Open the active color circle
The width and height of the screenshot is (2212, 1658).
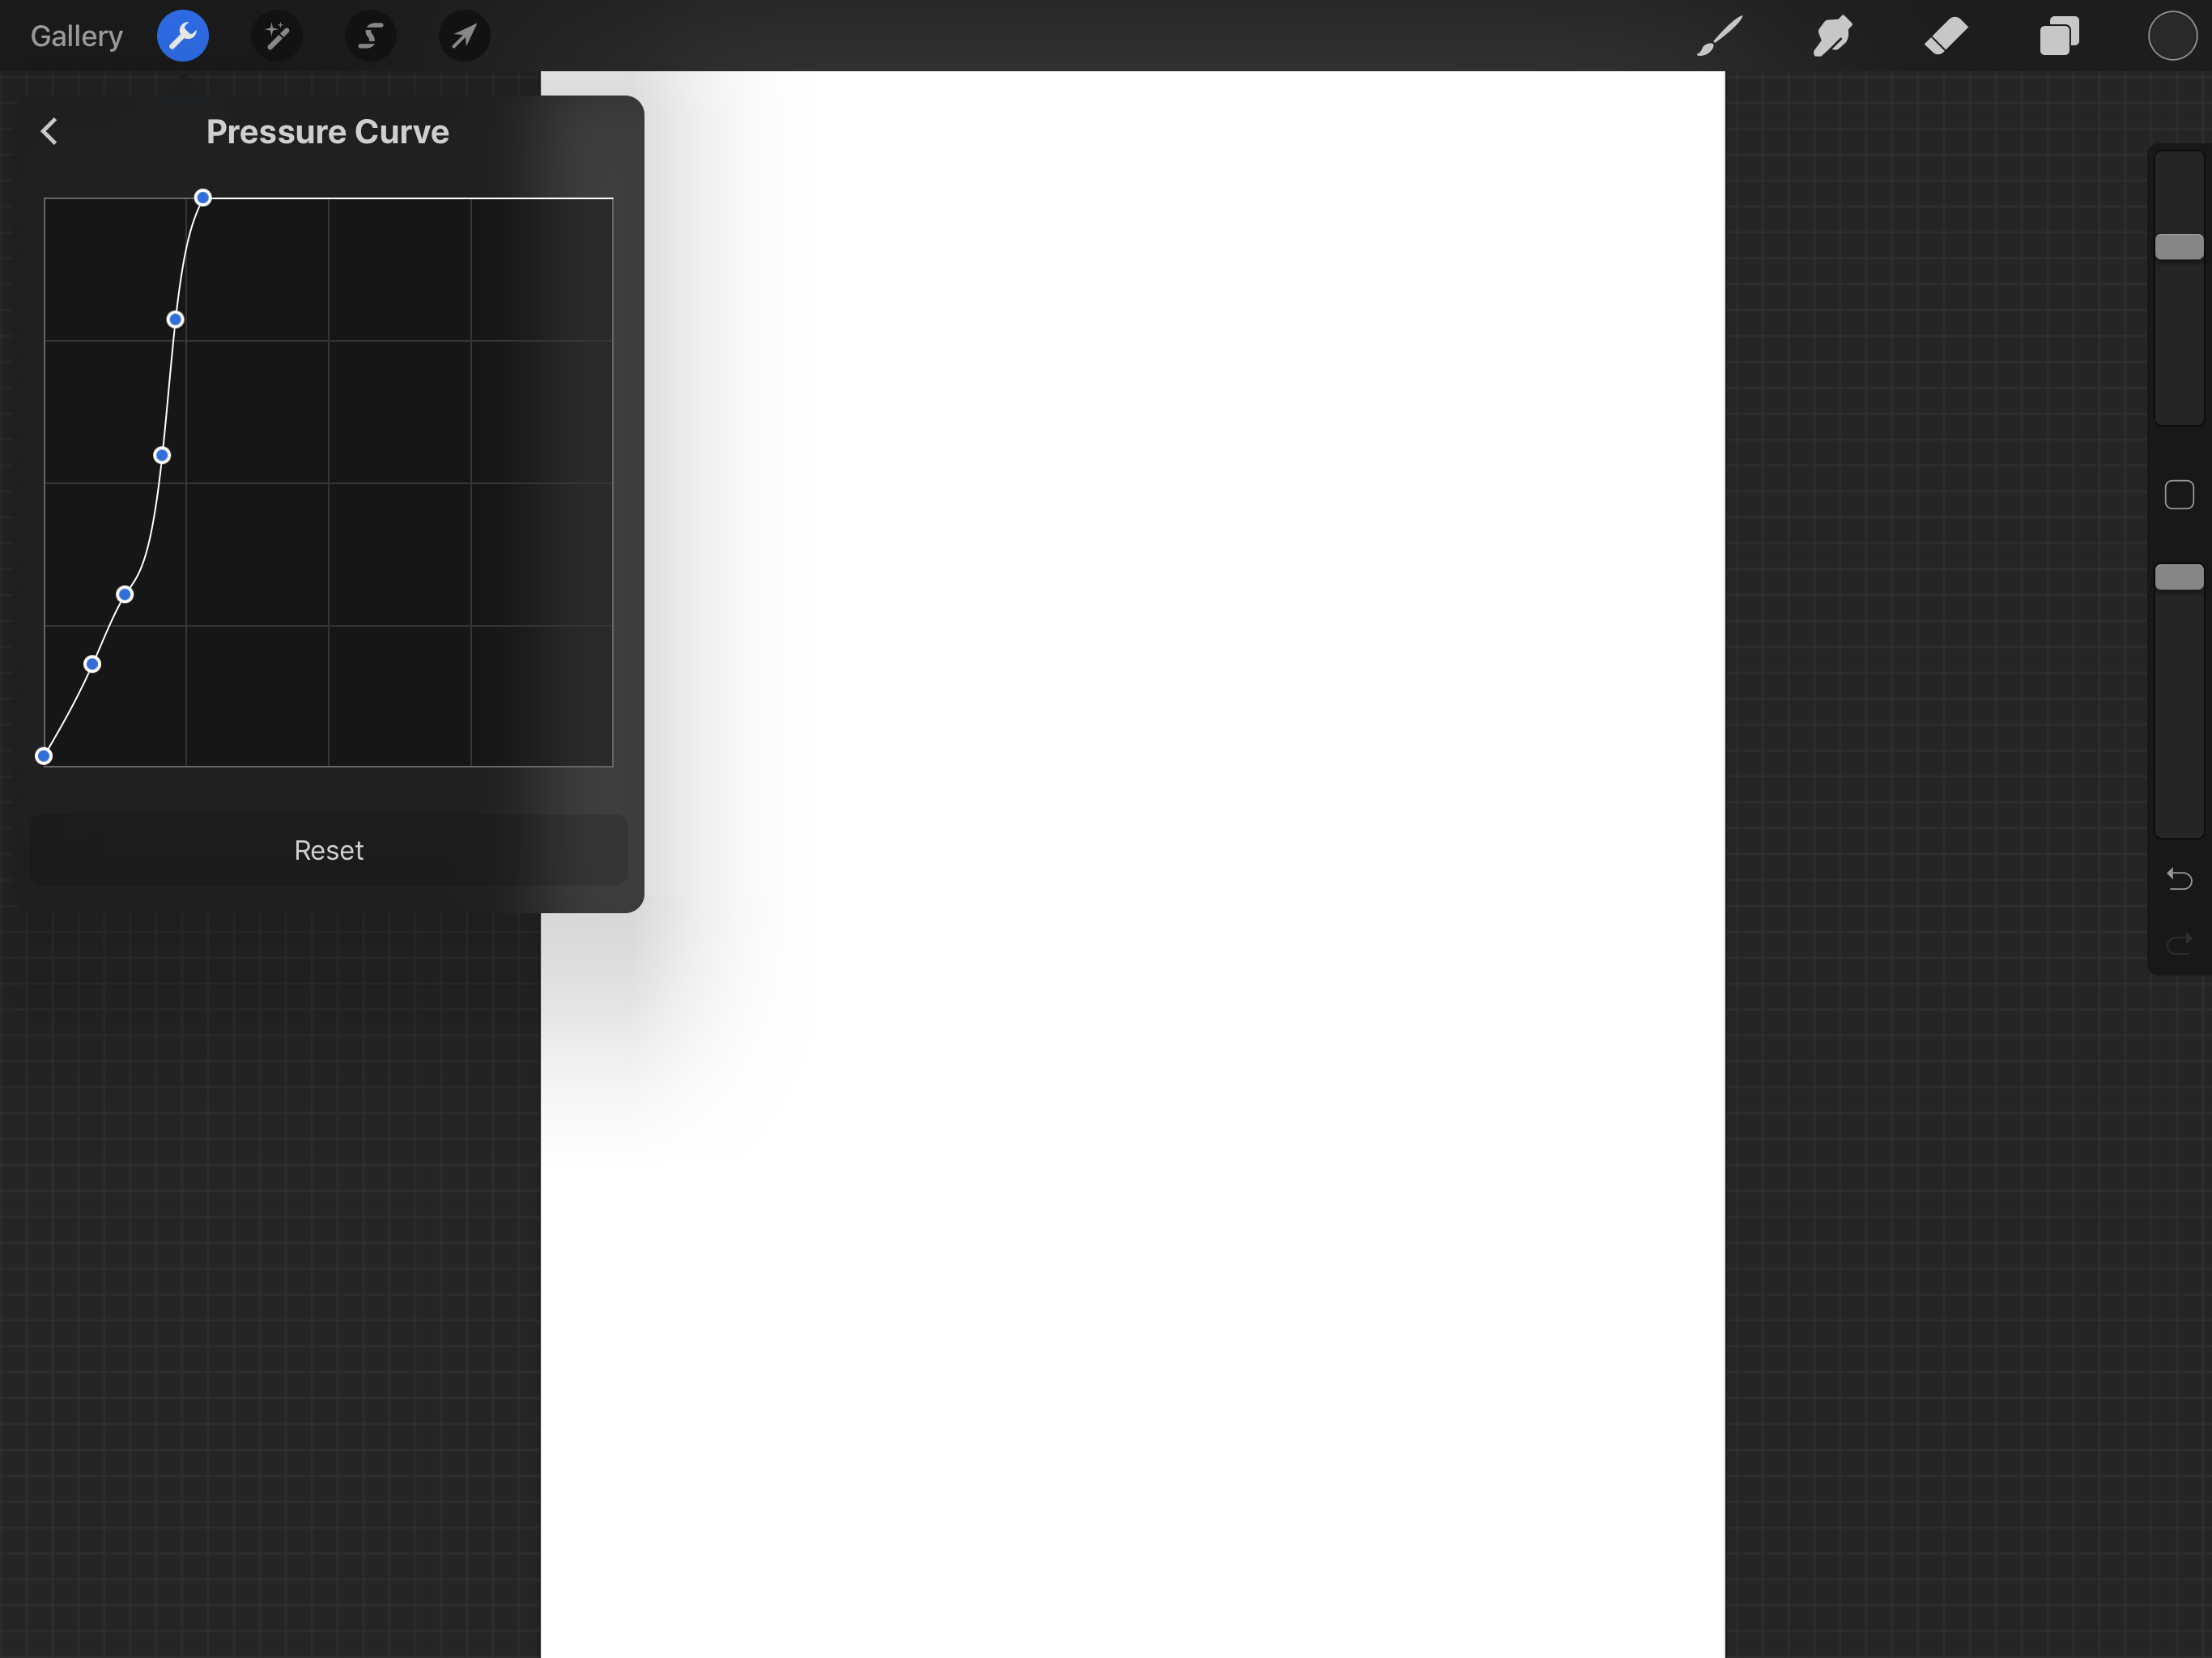(2173, 36)
